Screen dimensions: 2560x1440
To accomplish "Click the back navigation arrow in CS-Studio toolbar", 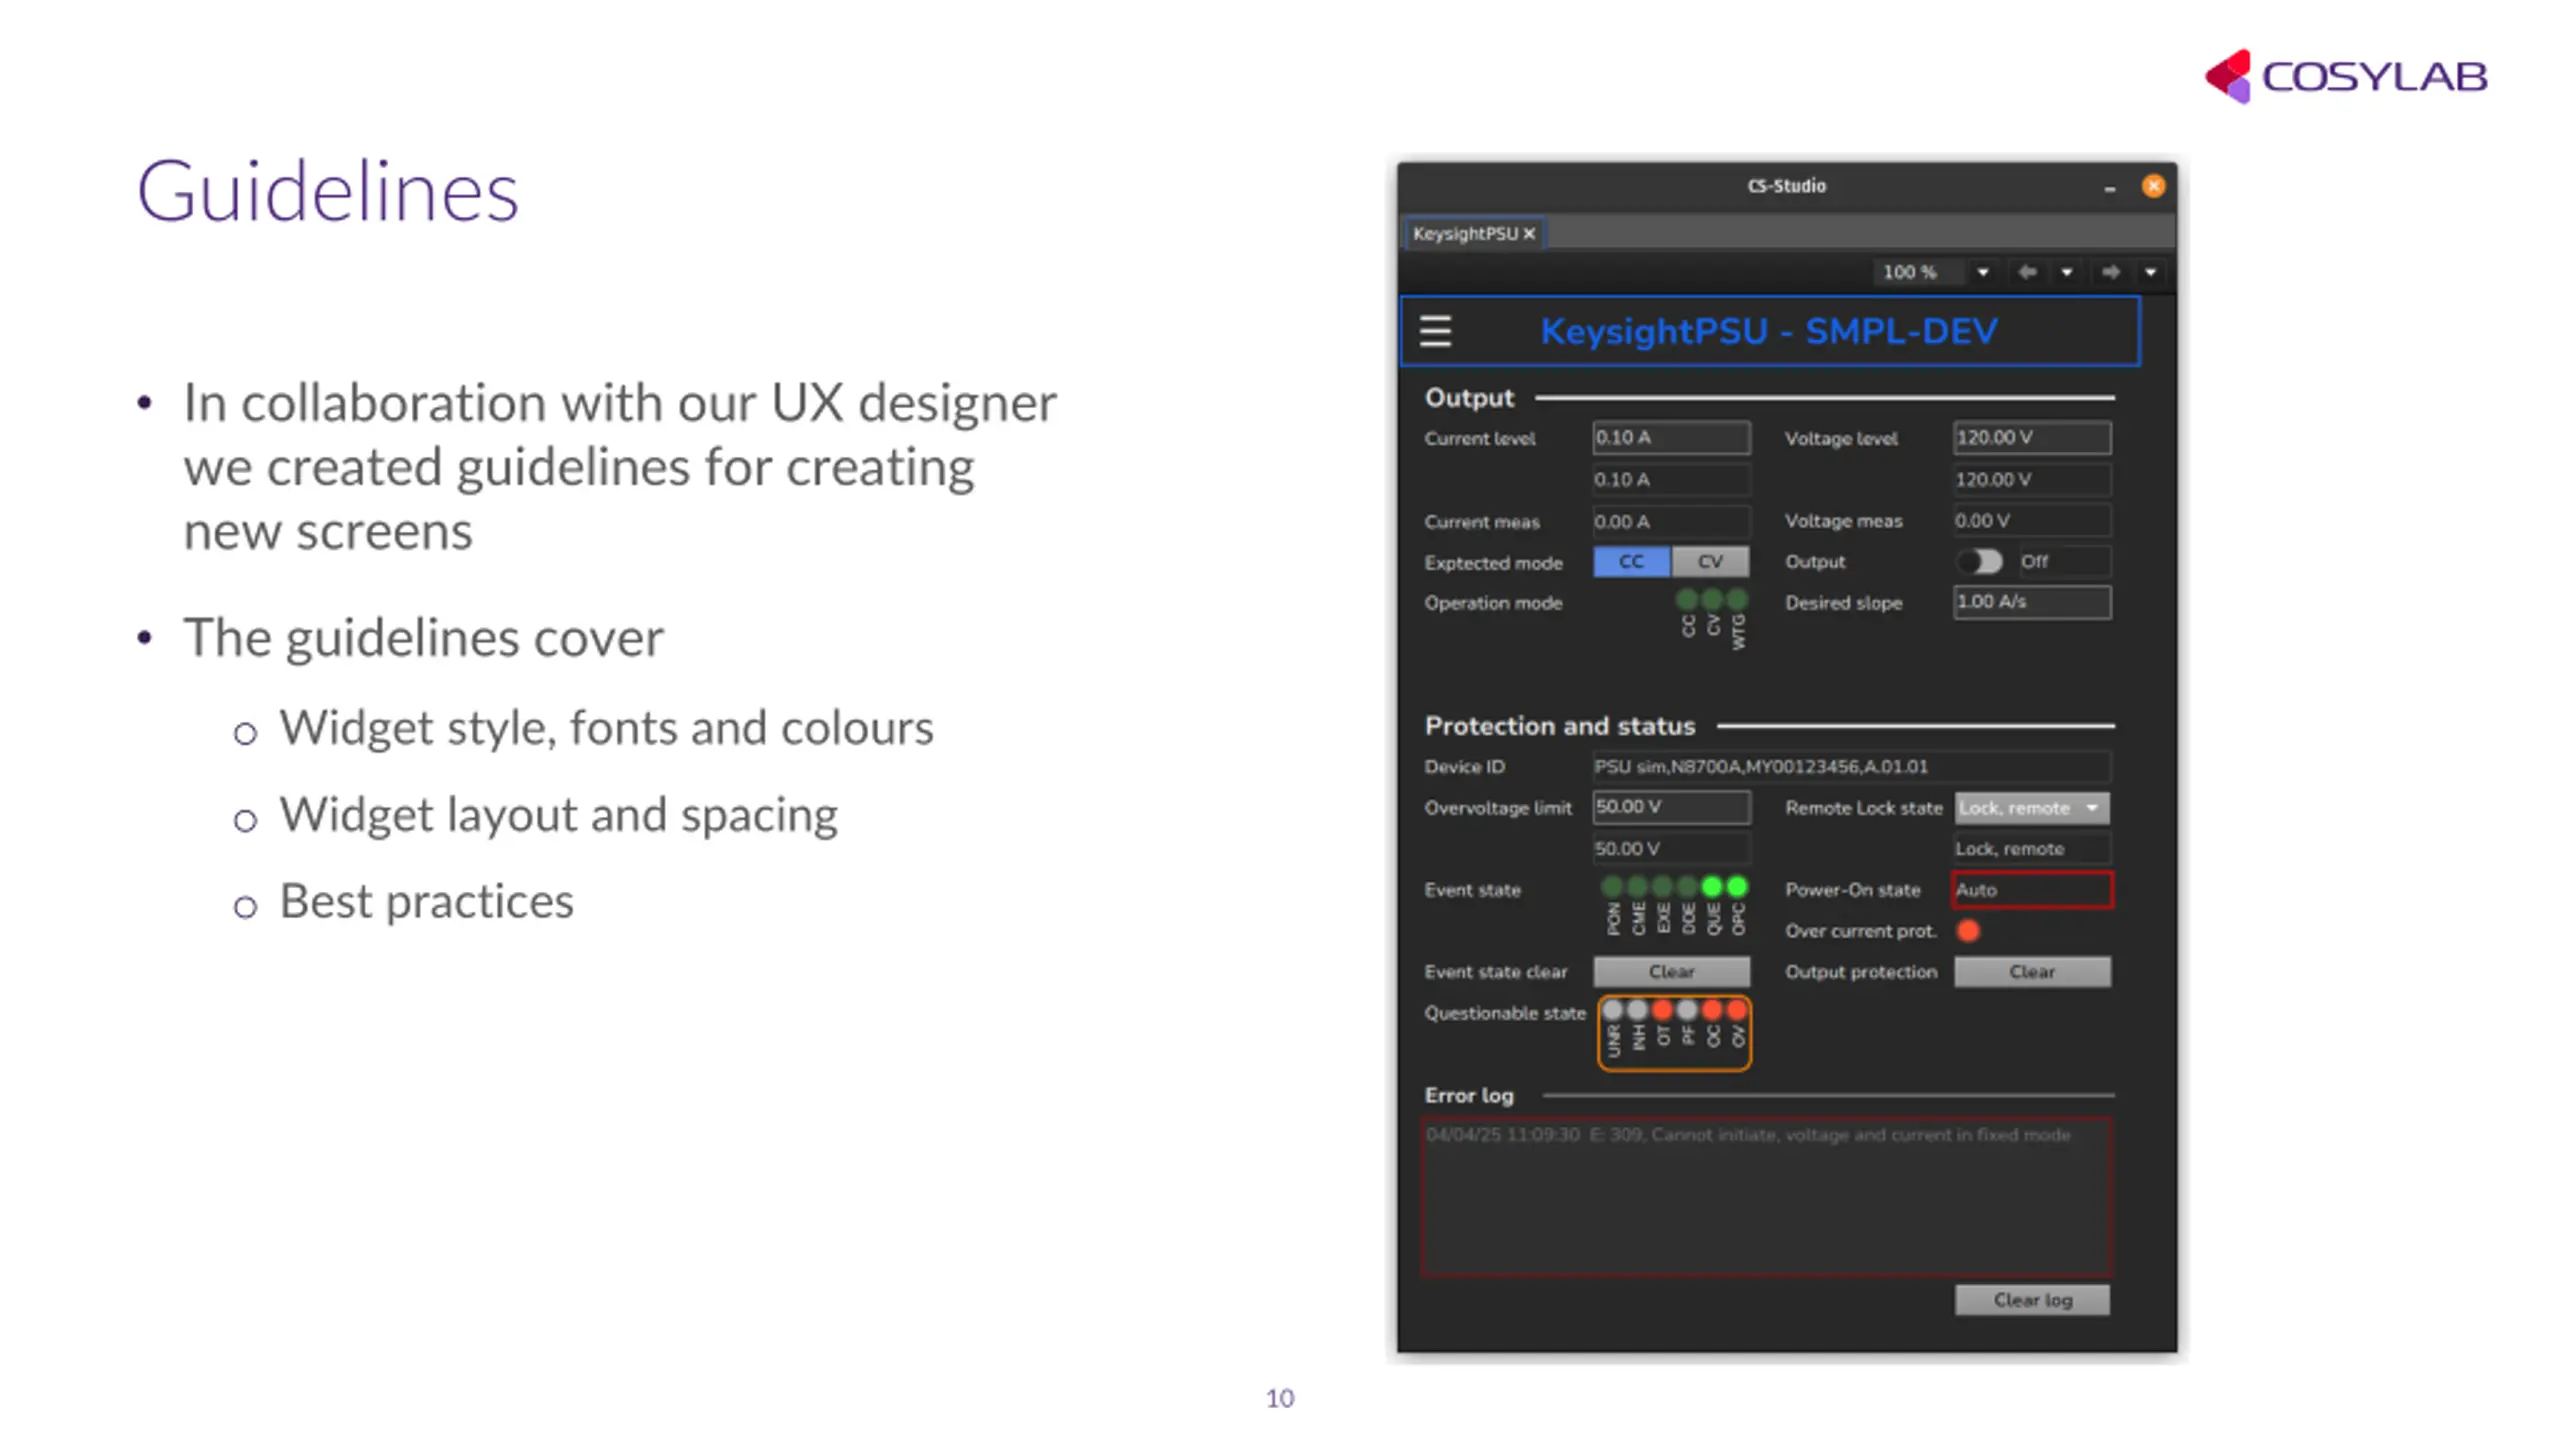I will point(2027,272).
